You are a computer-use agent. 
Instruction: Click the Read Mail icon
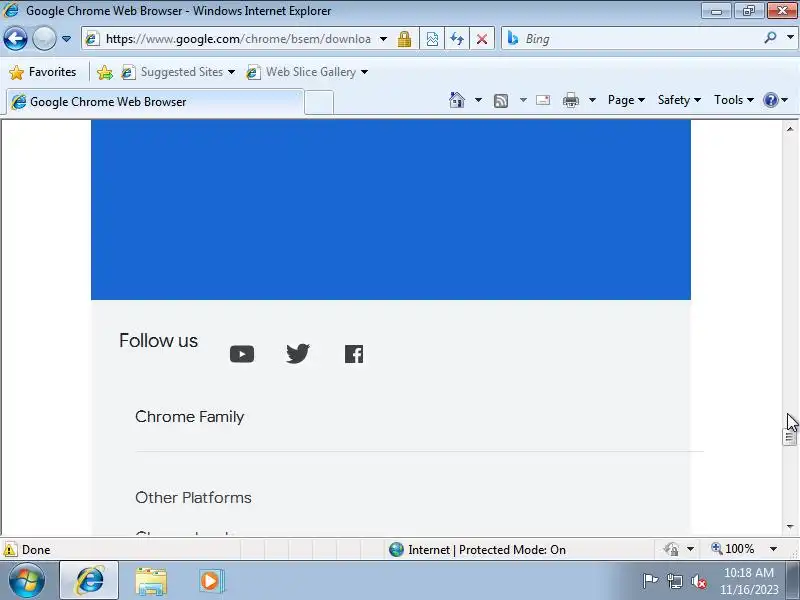coord(543,100)
